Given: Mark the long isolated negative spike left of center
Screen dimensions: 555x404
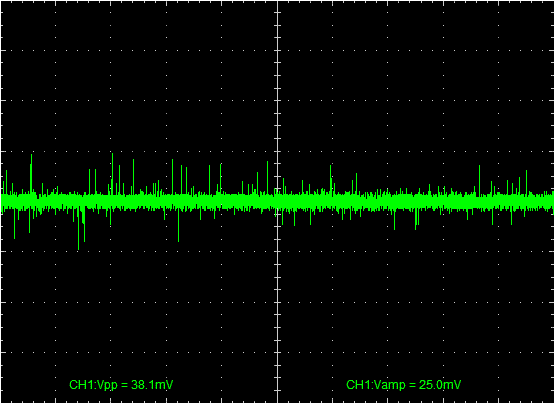Looking at the screenshot, I should pyautogui.click(x=178, y=225).
